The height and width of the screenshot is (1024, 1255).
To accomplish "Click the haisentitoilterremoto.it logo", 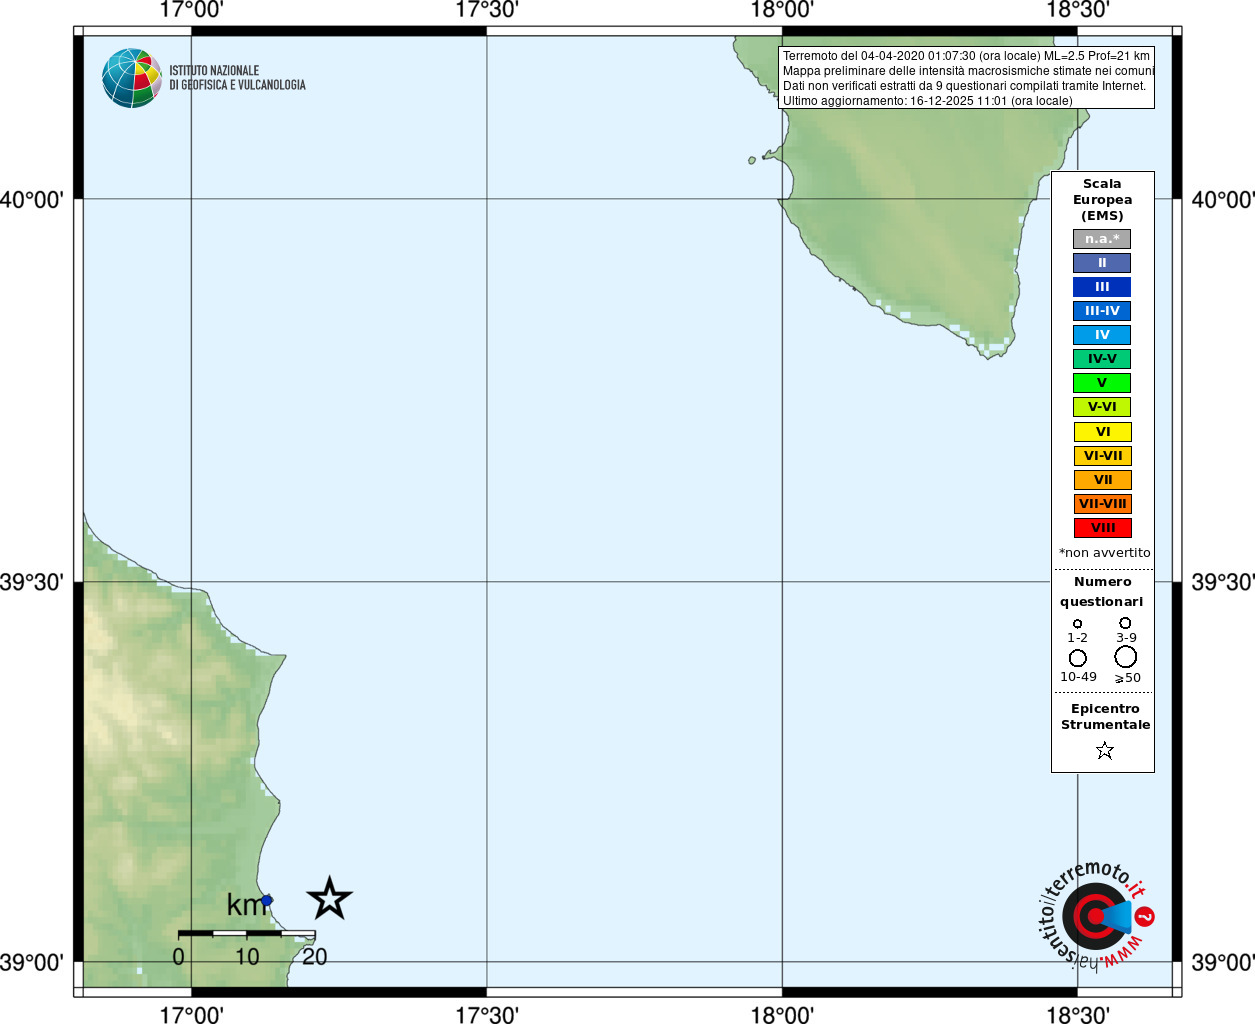I will click(x=1096, y=915).
